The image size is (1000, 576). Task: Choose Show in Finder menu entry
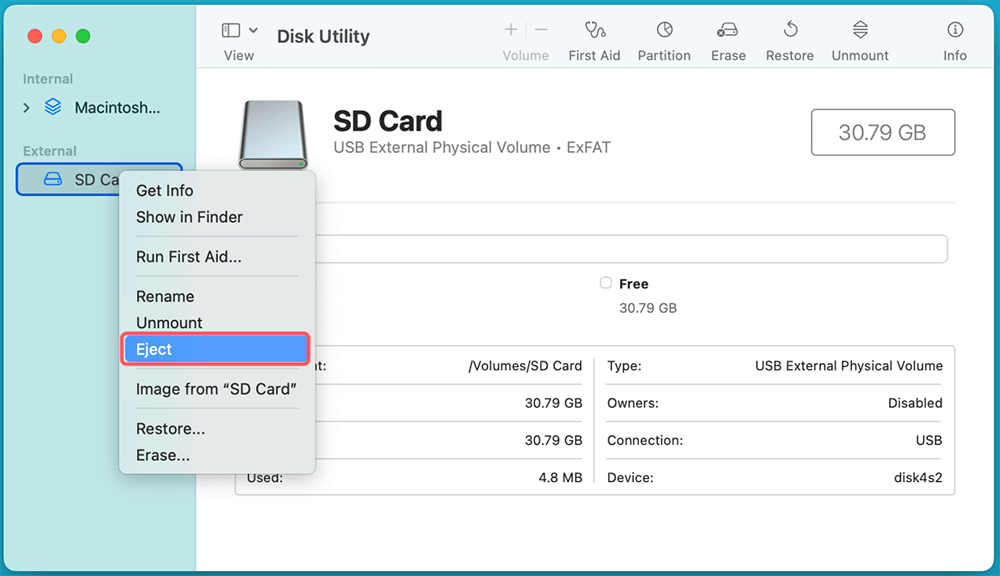tap(189, 217)
